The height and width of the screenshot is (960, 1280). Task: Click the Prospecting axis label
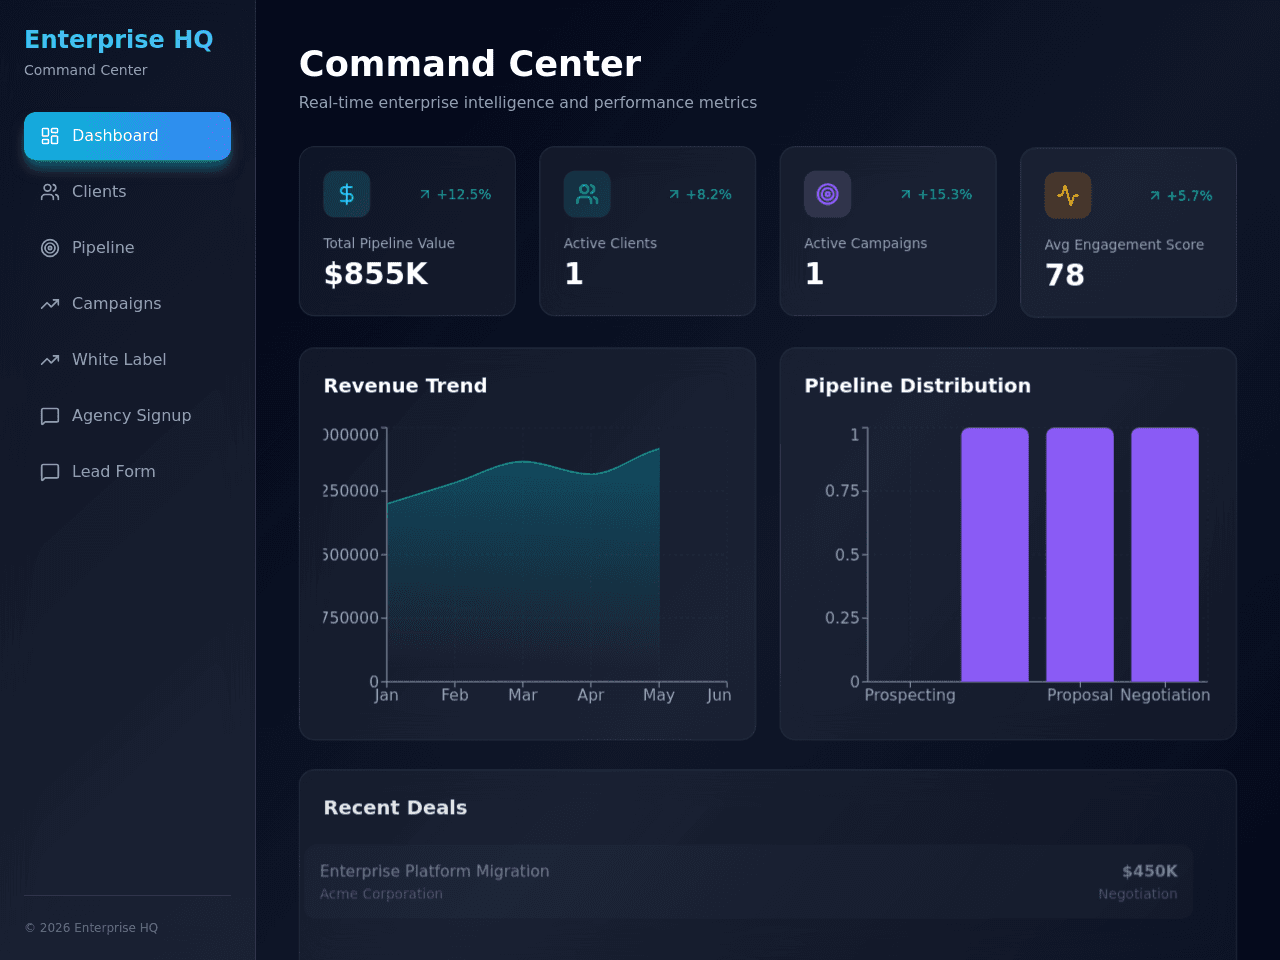[910, 695]
